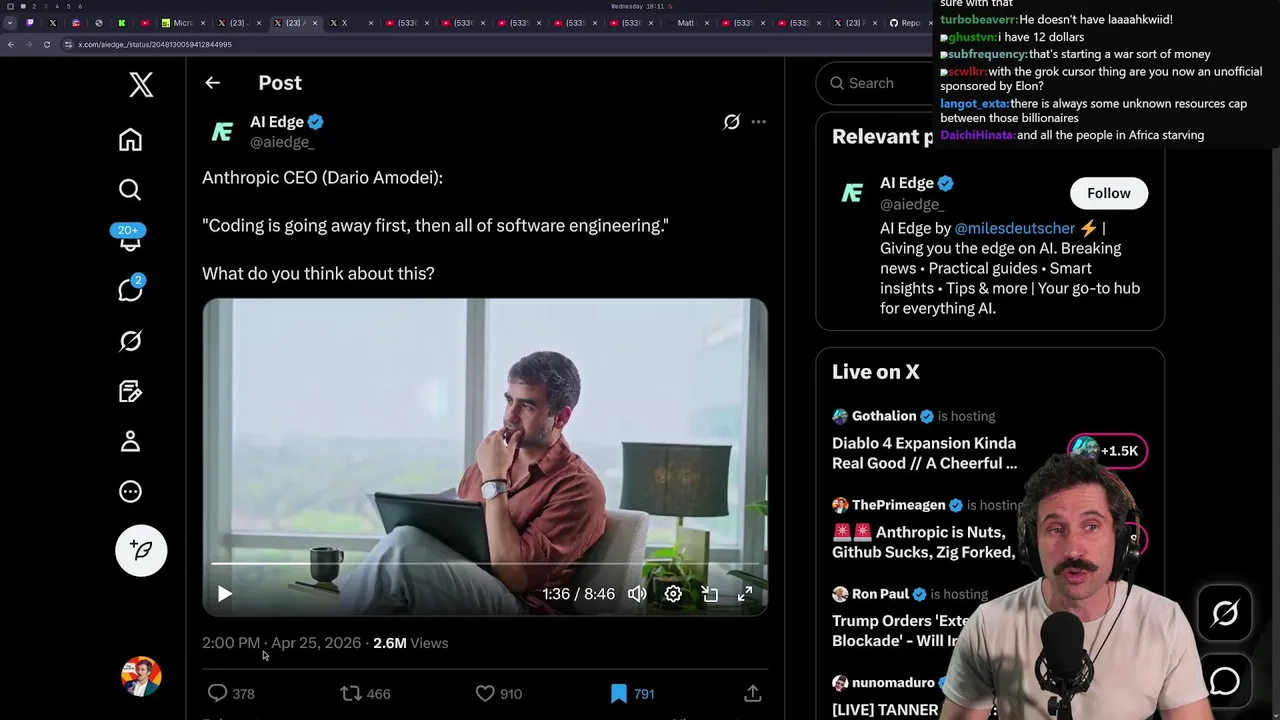This screenshot has width=1280, height=720.
Task: Open floating messages chat button
Action: pyautogui.click(x=1225, y=681)
